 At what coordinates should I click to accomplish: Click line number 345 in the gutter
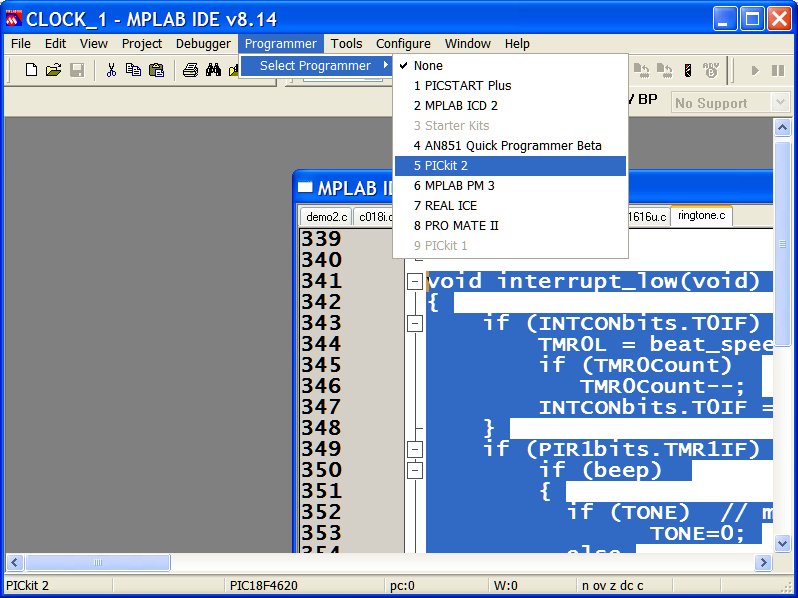click(321, 365)
